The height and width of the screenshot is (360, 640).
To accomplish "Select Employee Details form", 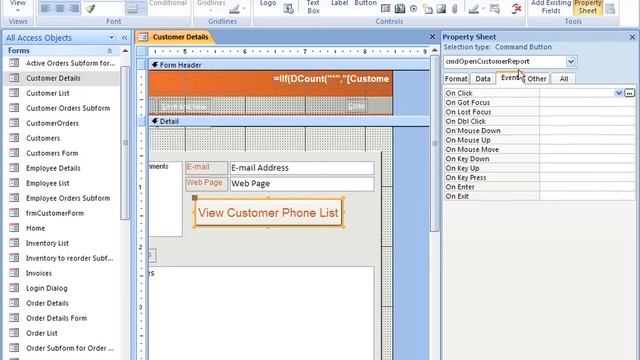I will [x=62, y=168].
